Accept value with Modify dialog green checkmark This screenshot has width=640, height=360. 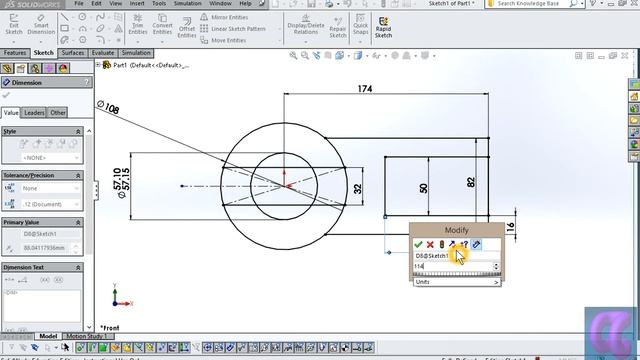[418, 244]
